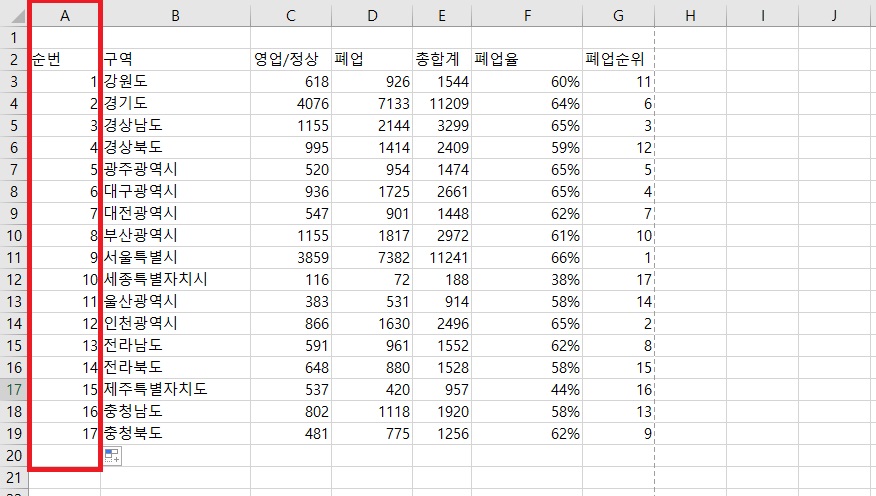
Task: Click the 2496 total for 인천광역시
Action: click(x=442, y=324)
